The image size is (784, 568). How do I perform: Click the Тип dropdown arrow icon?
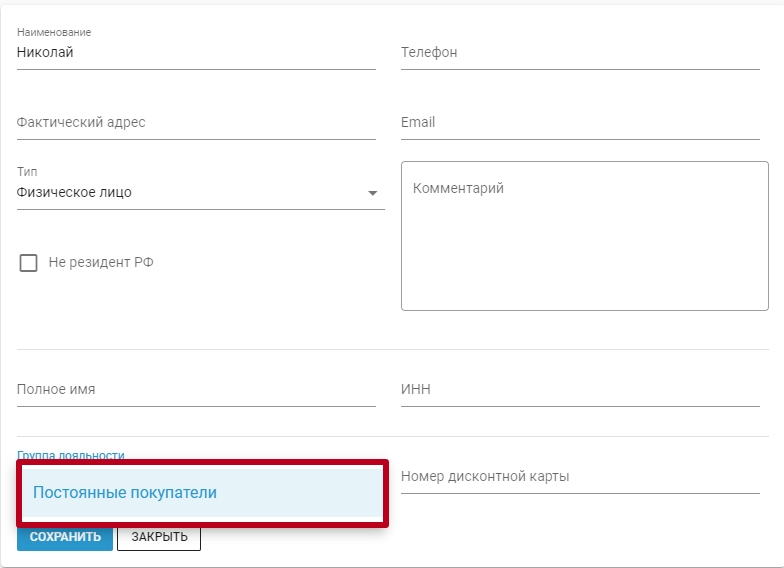[372, 193]
